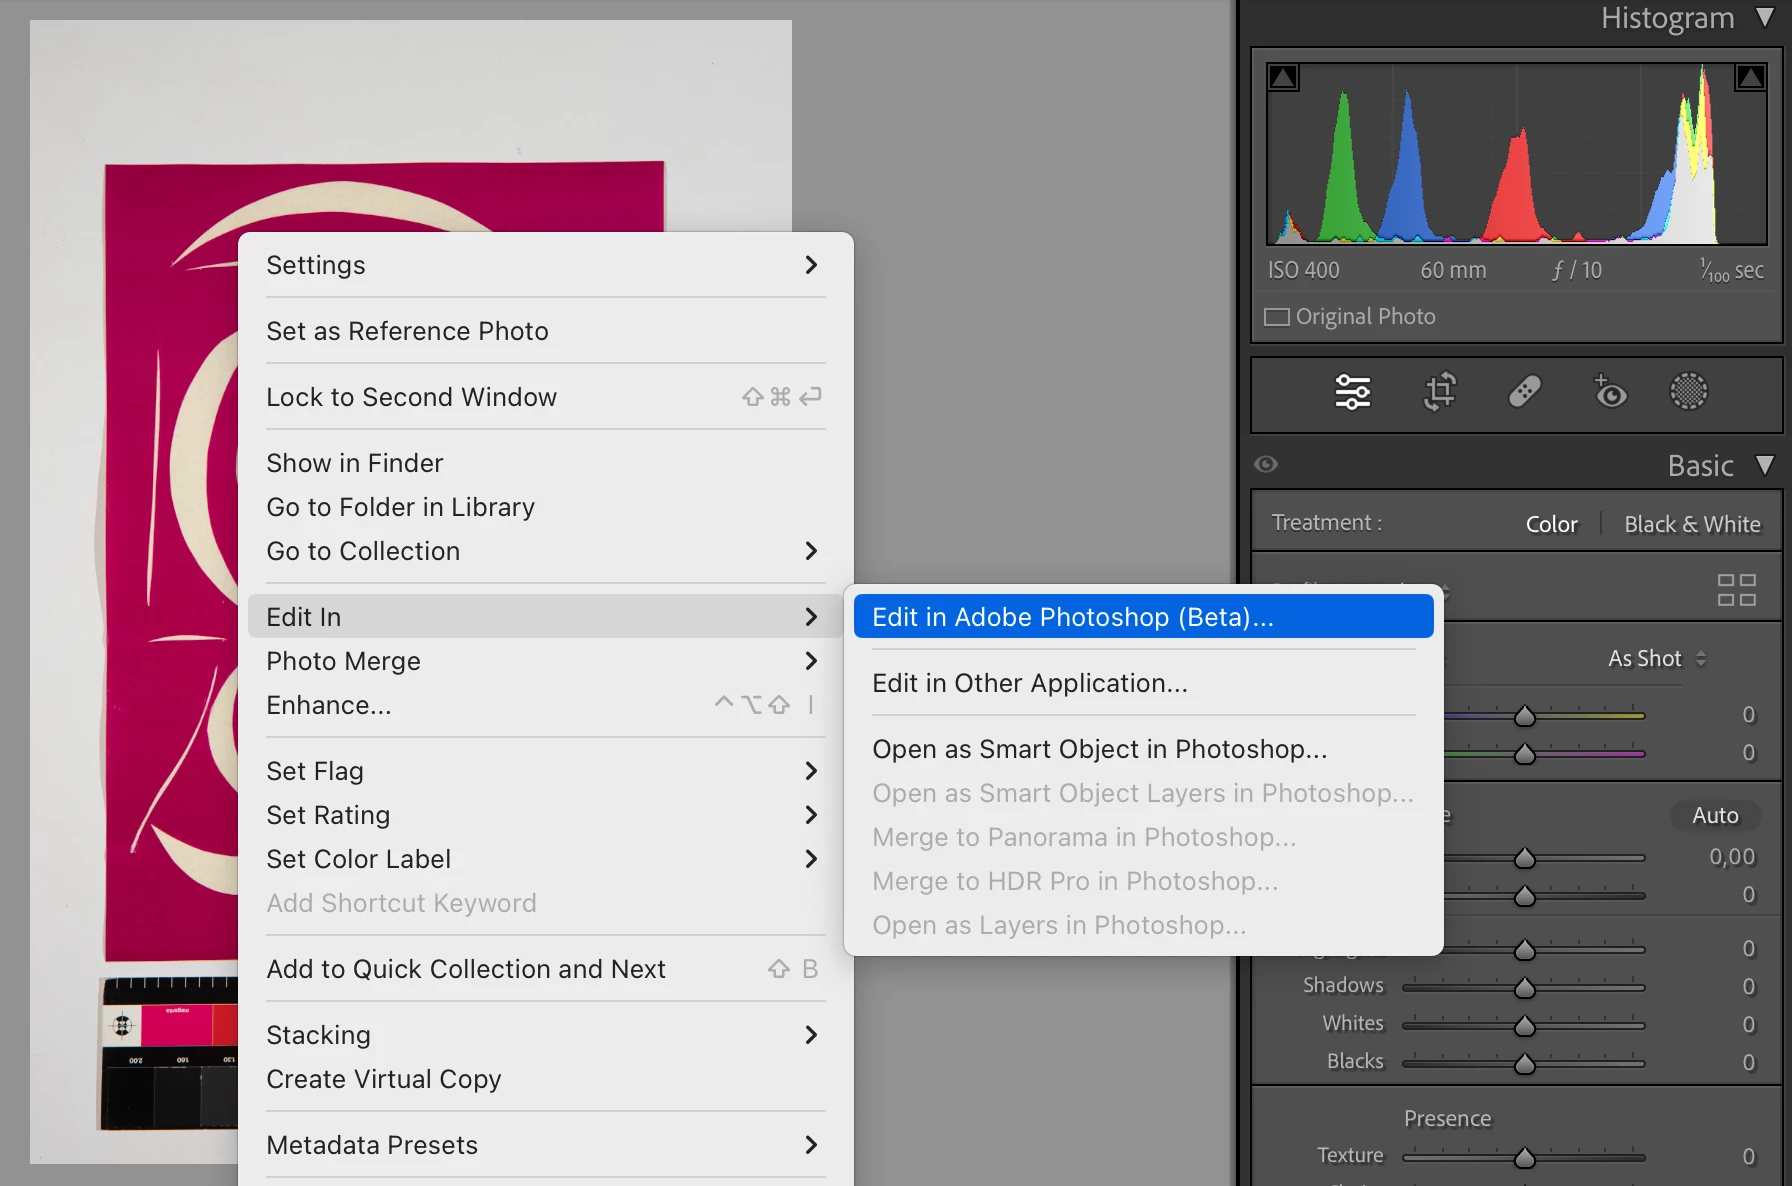The height and width of the screenshot is (1186, 1792).
Task: Enable the Original Photo checkbox
Action: pos(1277,317)
